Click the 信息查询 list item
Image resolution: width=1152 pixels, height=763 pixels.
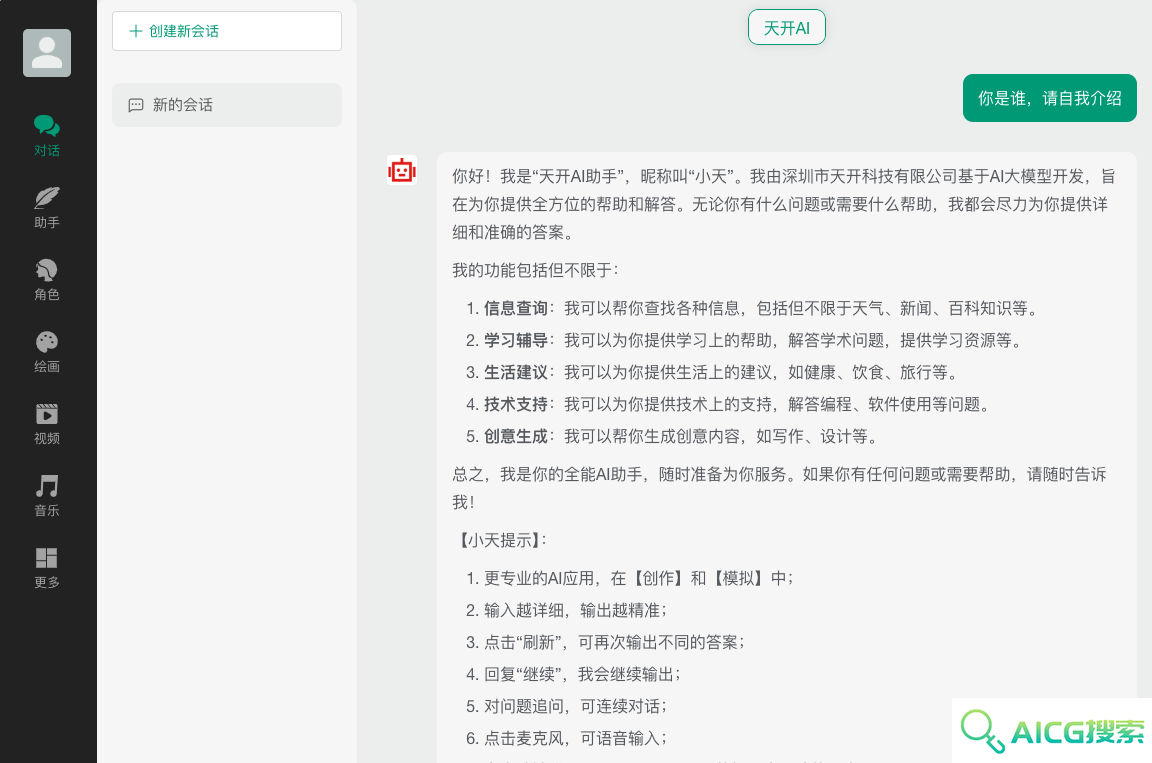pos(752,308)
